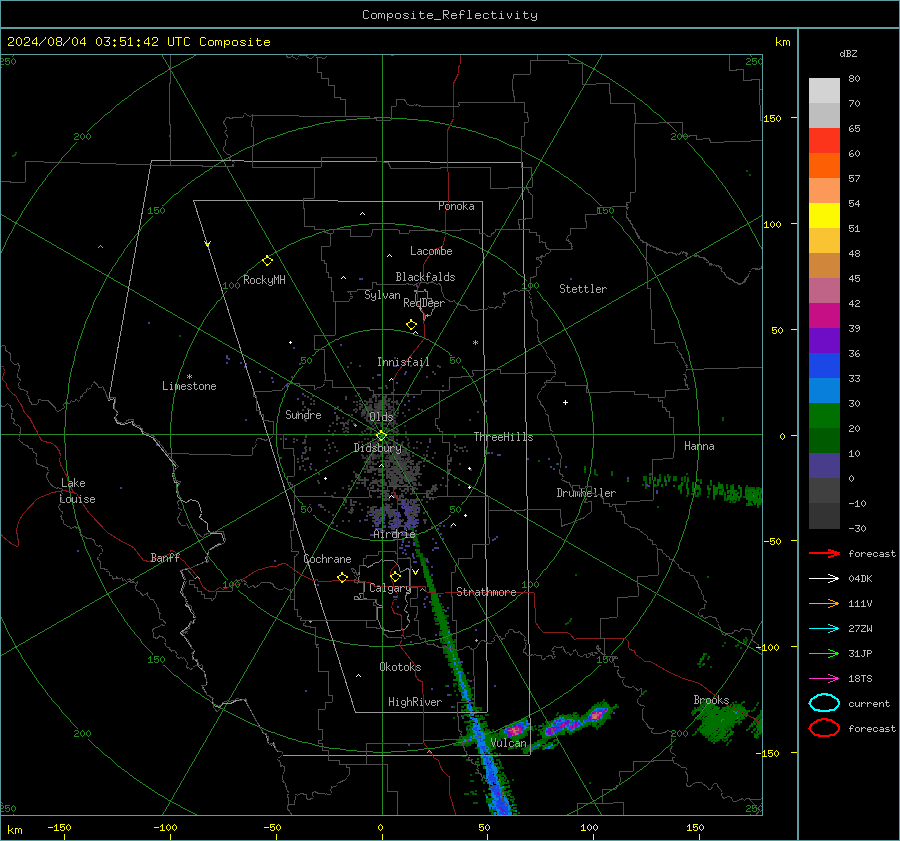Click the Strathmore city label
900x841 pixels.
coord(486,592)
